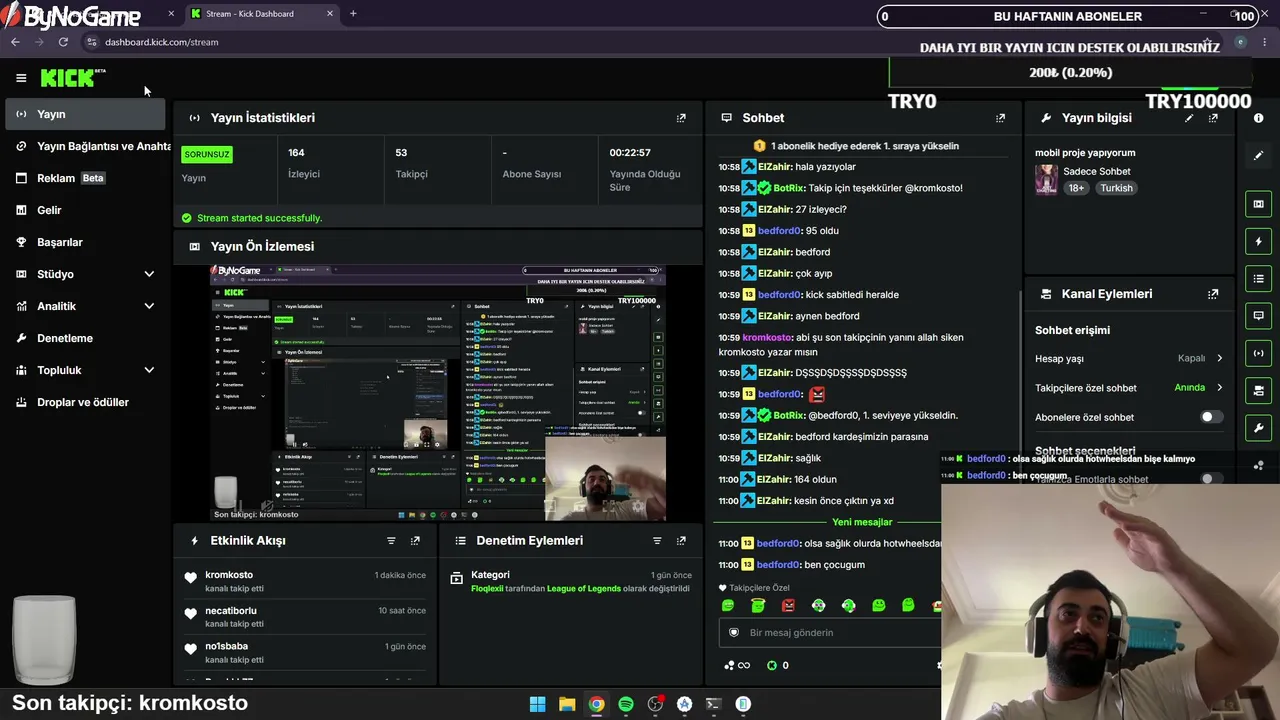Image resolution: width=1280 pixels, height=720 pixels.
Task: Pop out the Sohbet chat panel
Action: pos(1000,118)
